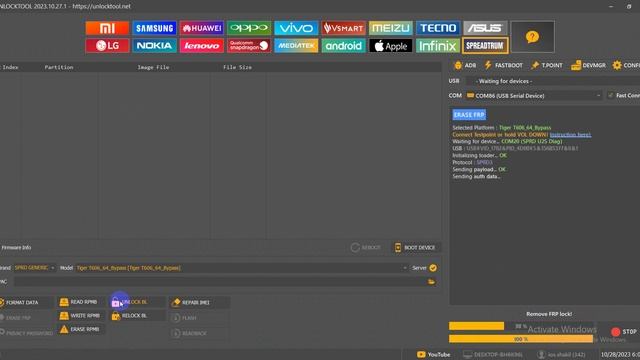Screen dimensions: 640x360
Task: Open the USB waiting for devices dropdown
Action: 553,81
